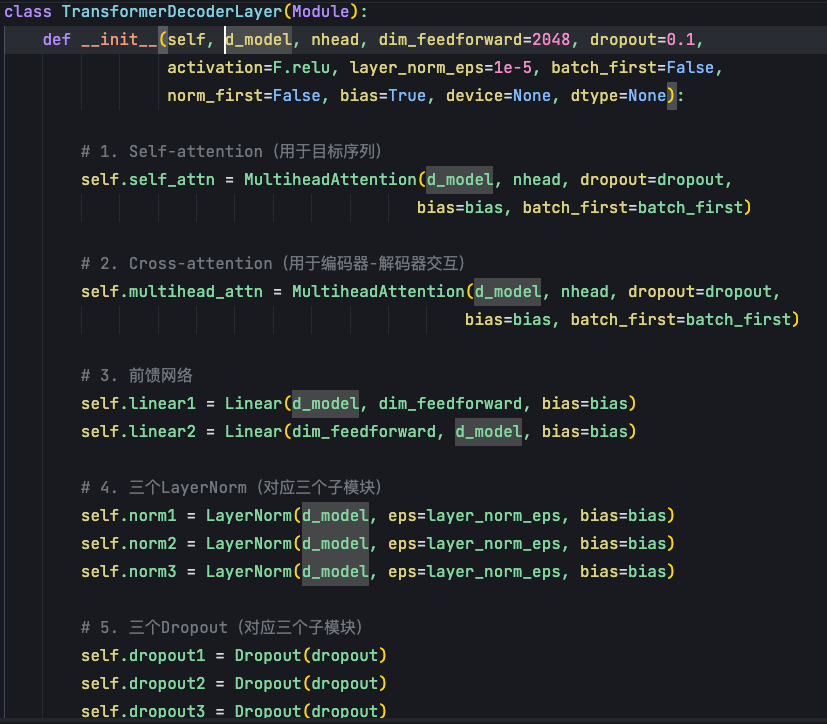Click the class keyword
This screenshot has width=827, height=724.
(28, 12)
